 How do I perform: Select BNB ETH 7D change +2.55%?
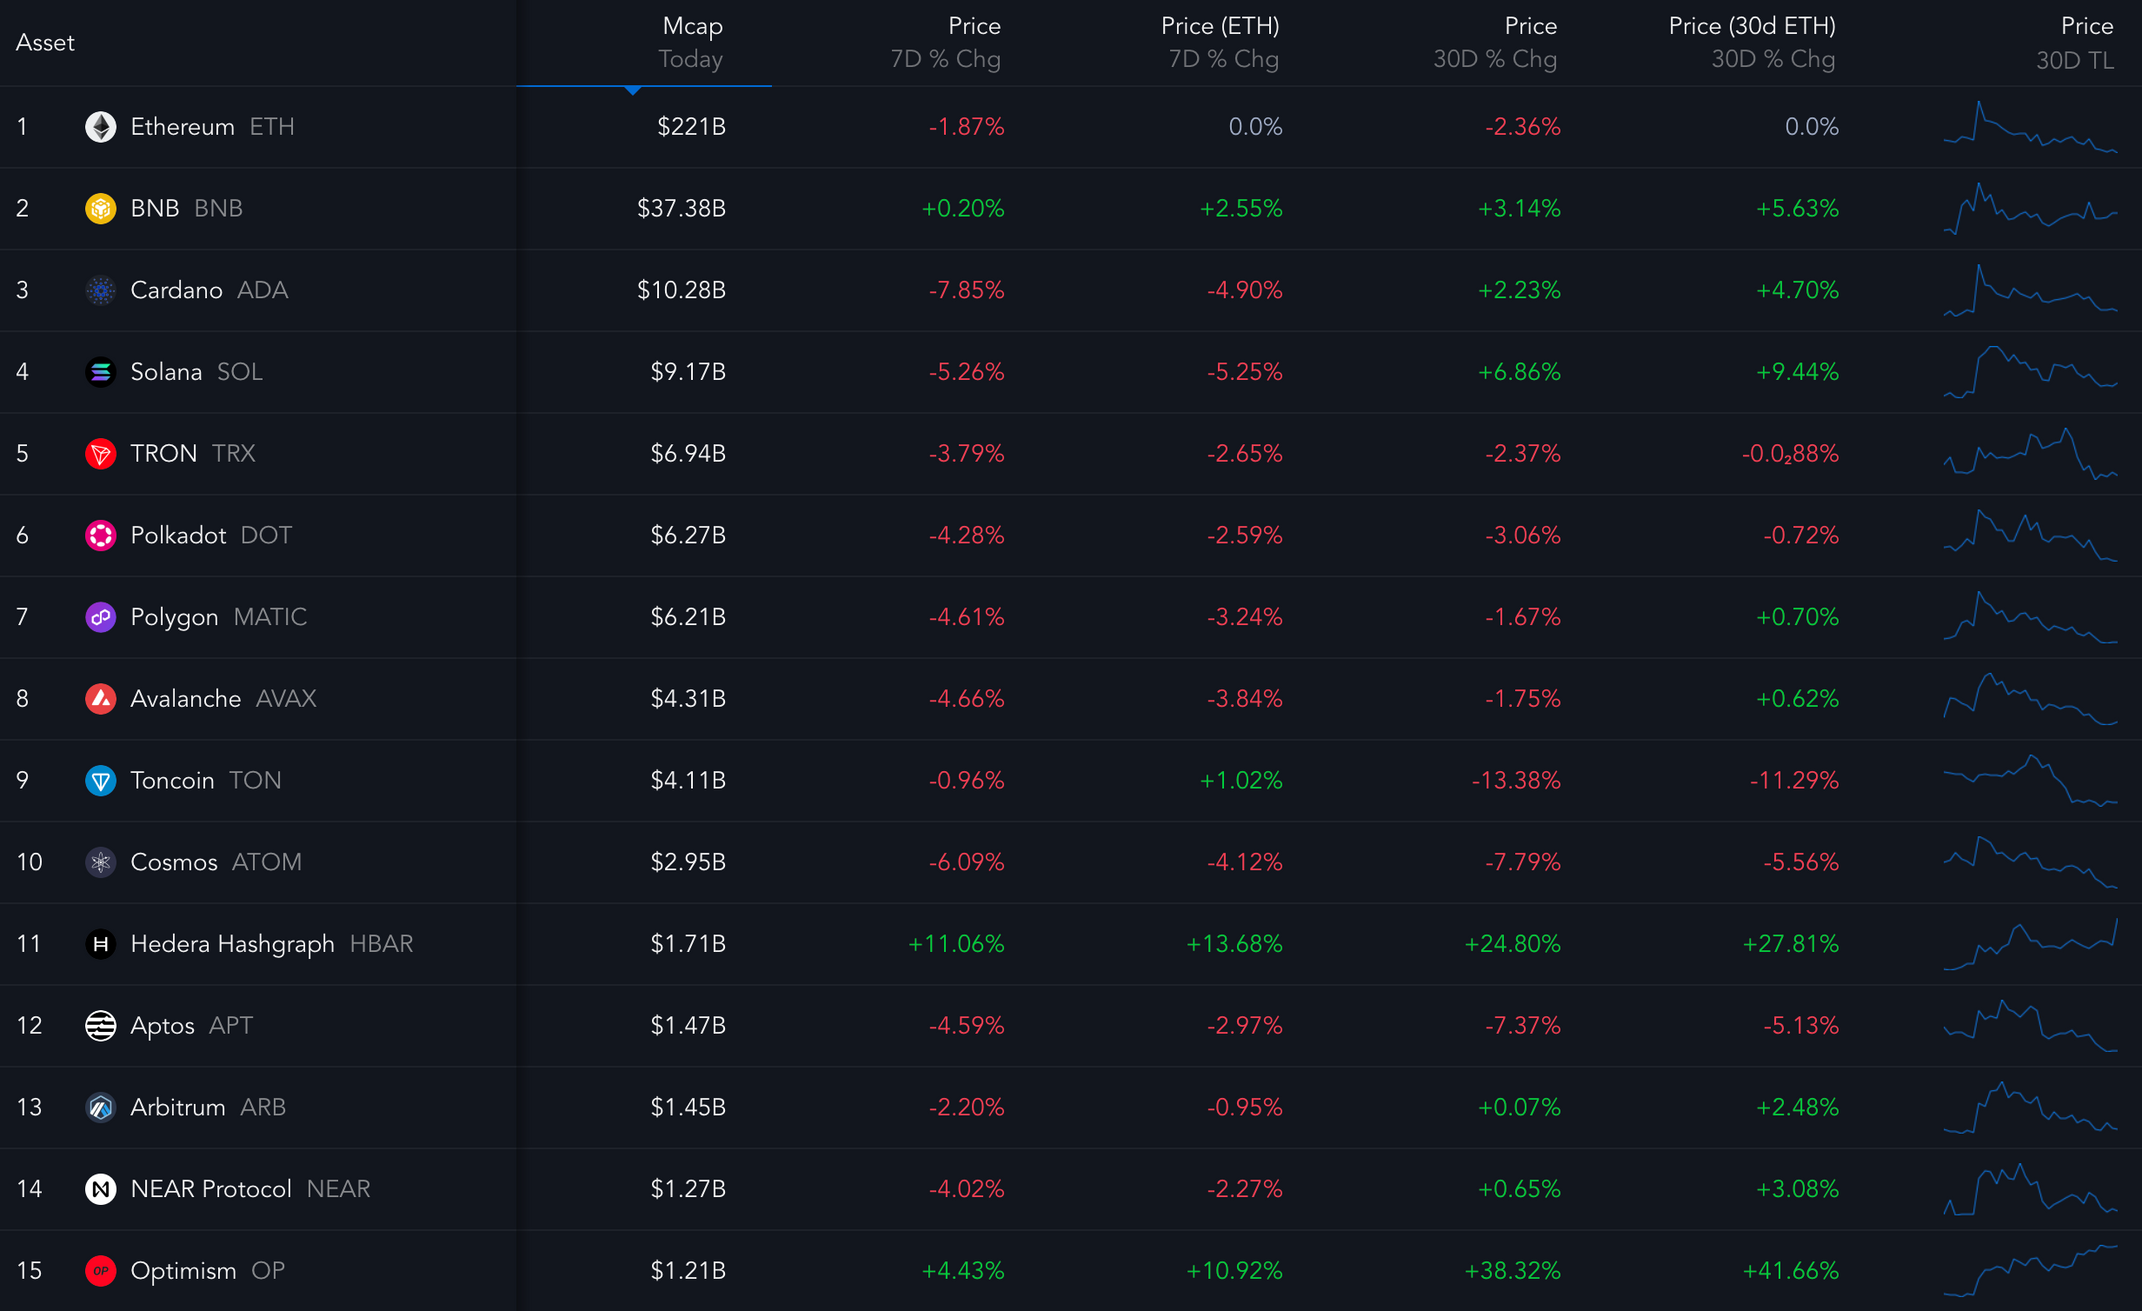coord(1241,208)
